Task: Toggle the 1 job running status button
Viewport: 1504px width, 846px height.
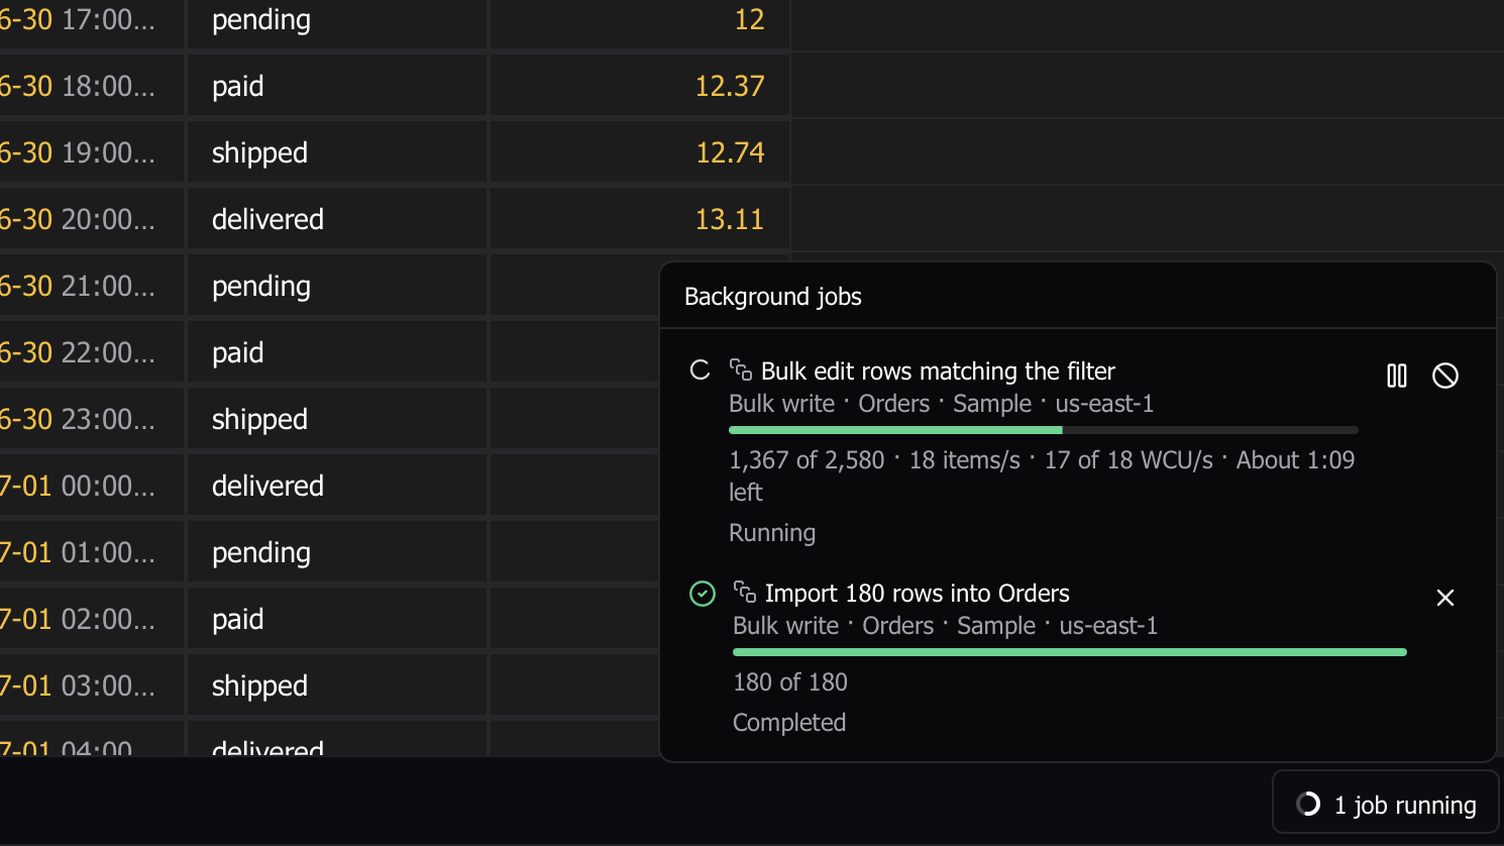Action: (1386, 803)
